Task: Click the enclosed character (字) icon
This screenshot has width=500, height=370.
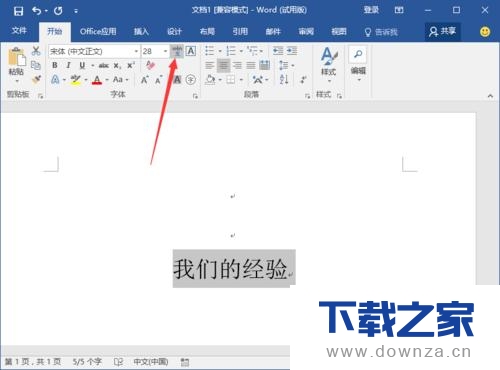Action: pyautogui.click(x=191, y=80)
